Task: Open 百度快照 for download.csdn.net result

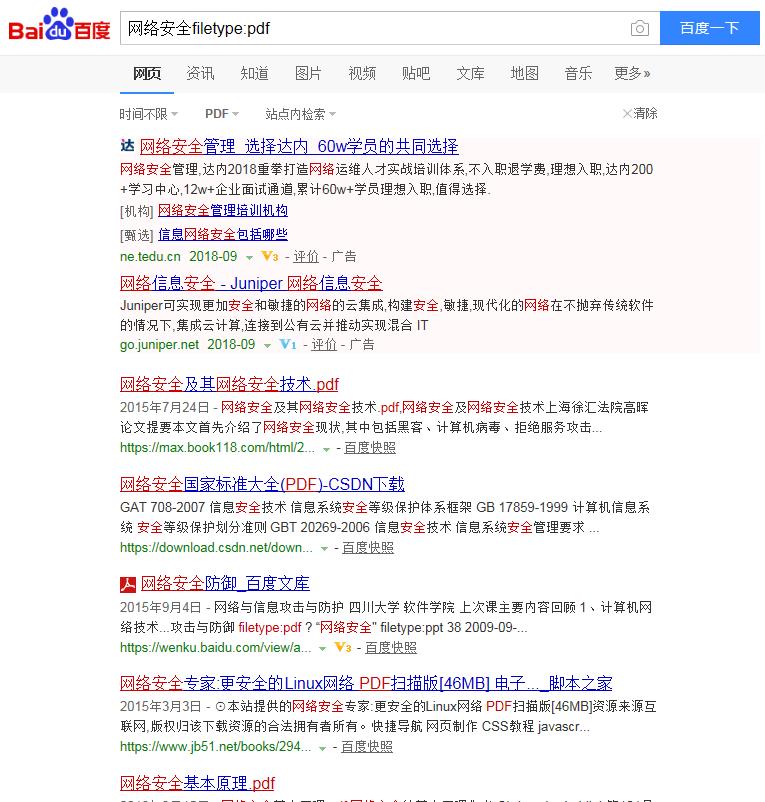Action: click(368, 547)
